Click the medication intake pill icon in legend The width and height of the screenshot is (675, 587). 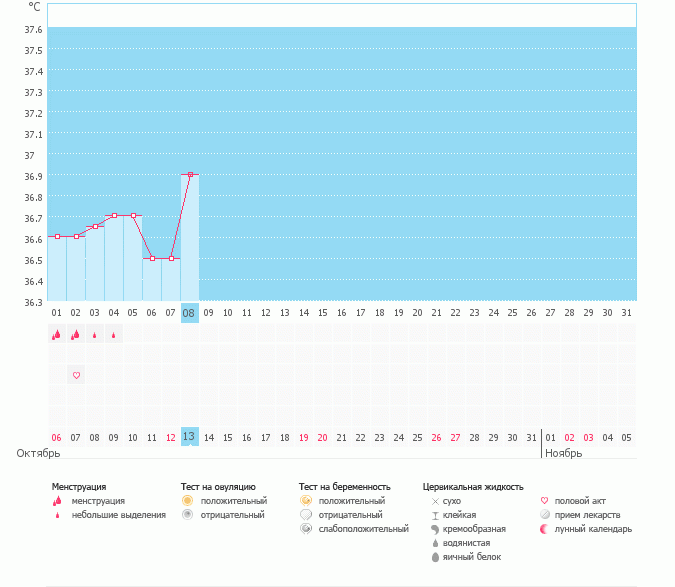(544, 514)
